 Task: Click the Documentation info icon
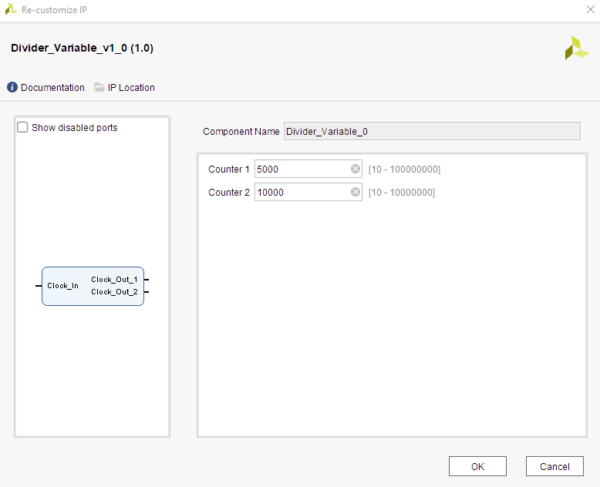pyautogui.click(x=13, y=87)
